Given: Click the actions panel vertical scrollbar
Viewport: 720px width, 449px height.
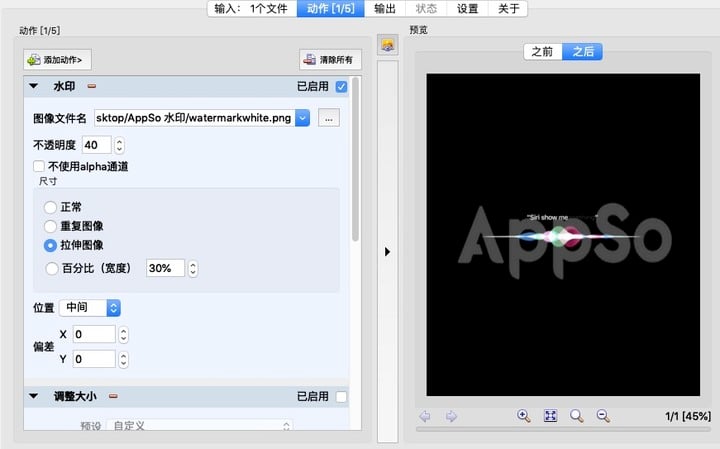Looking at the screenshot, I should (x=355, y=161).
